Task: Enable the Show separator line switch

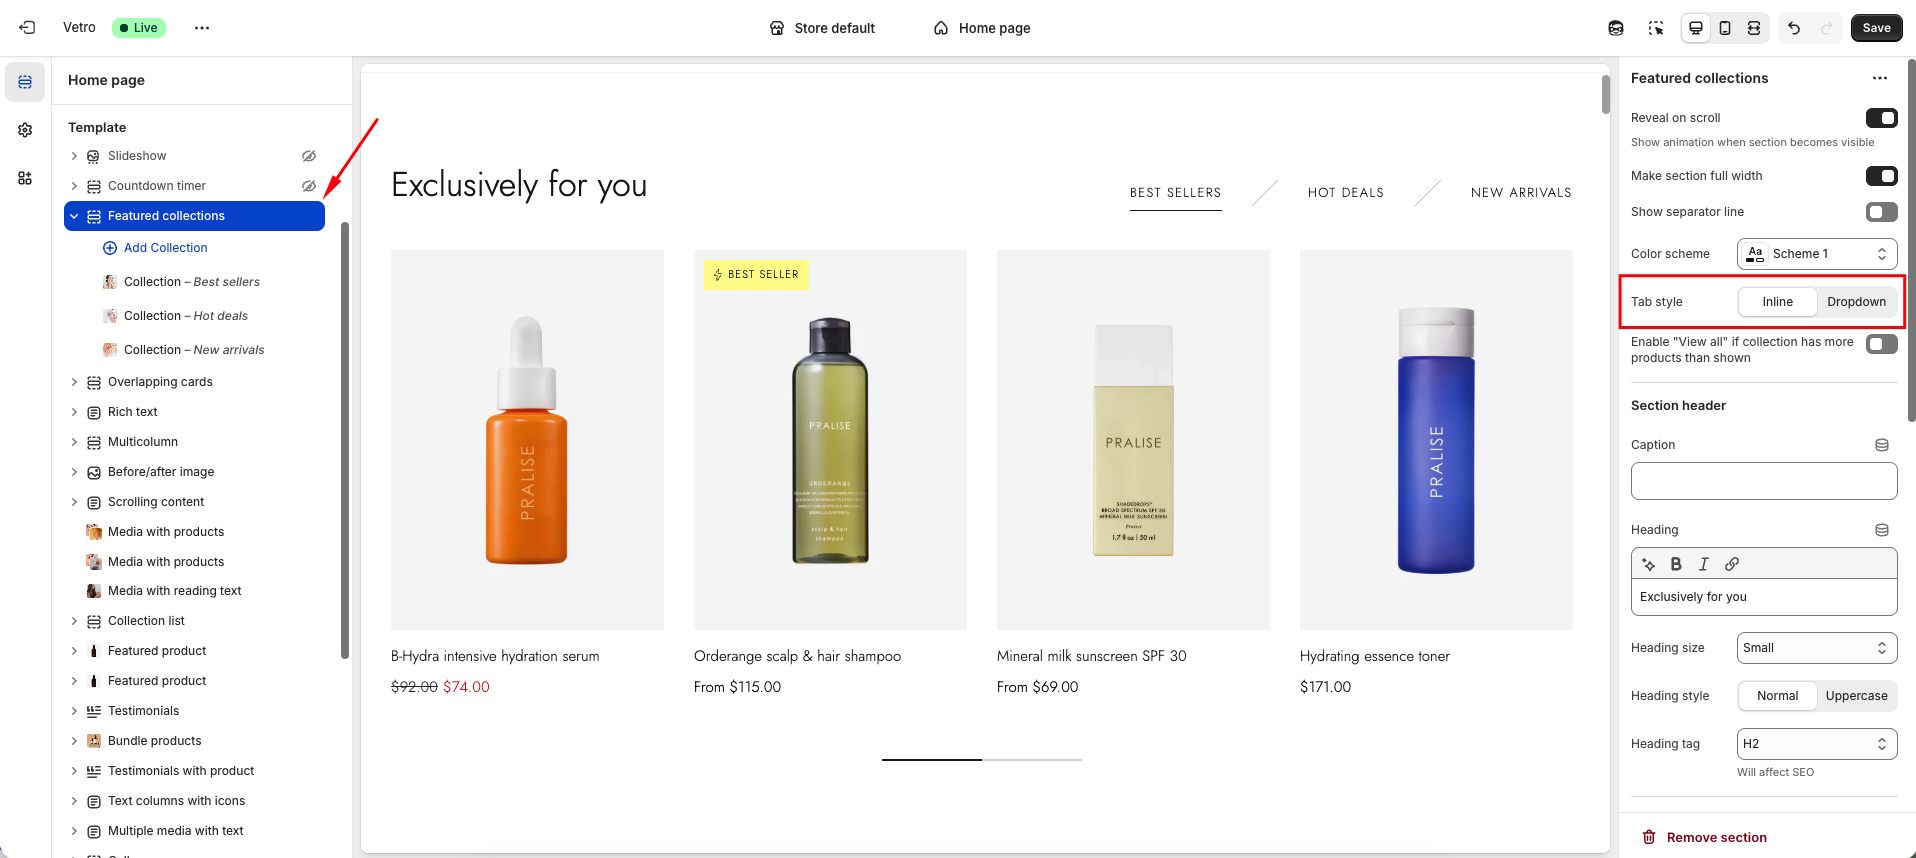Action: (1881, 212)
